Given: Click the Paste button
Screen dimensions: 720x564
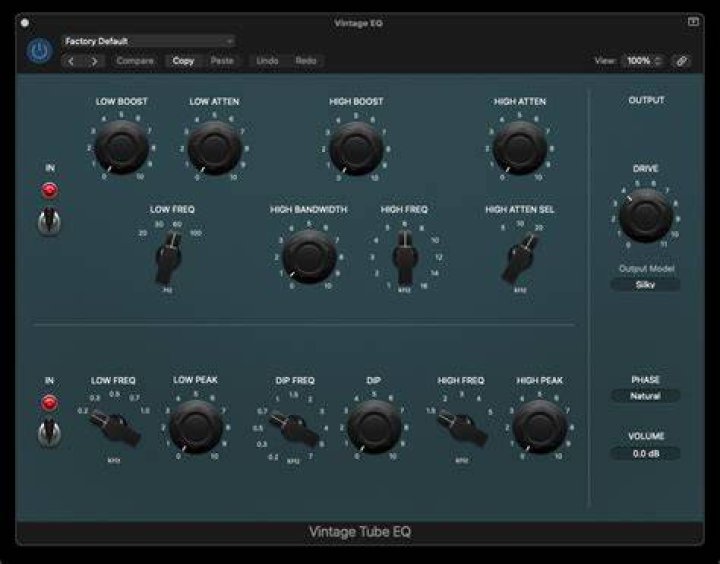Looking at the screenshot, I should pos(222,61).
